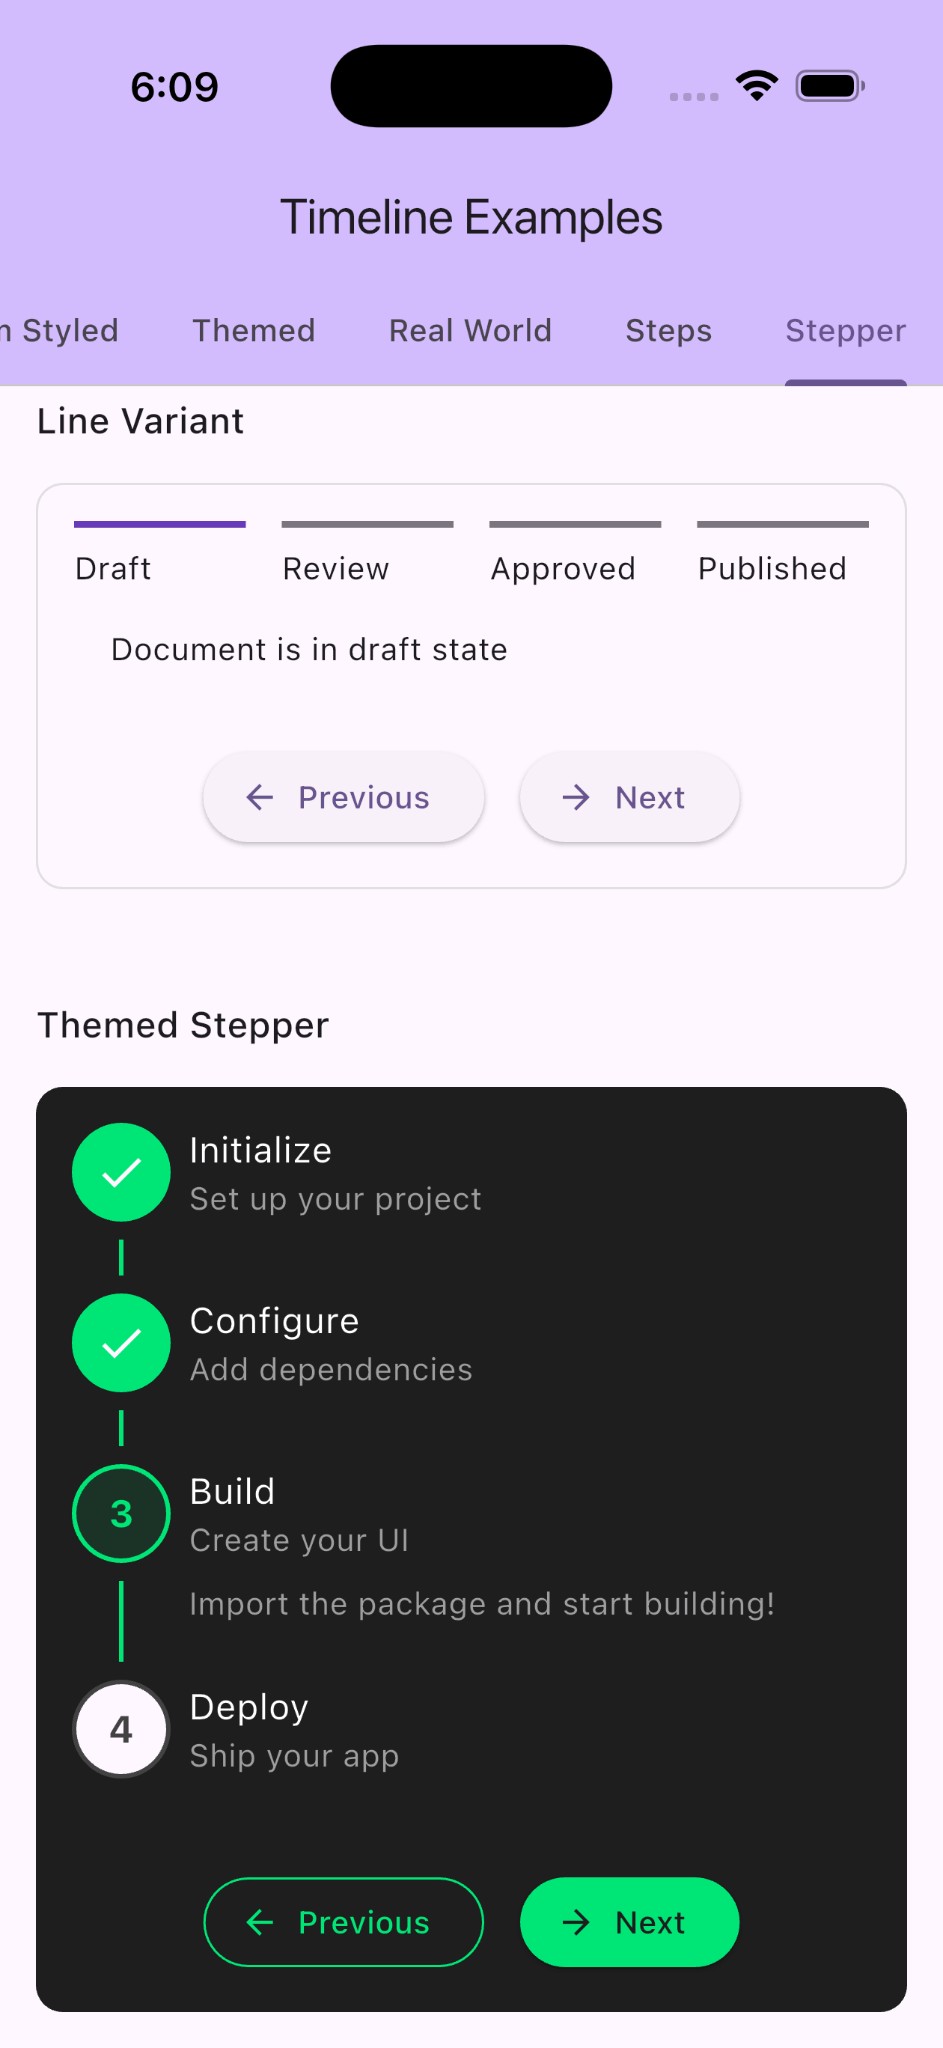Image resolution: width=943 pixels, height=2048 pixels.
Task: Select the green checkmark icon on Initialize step
Action: point(120,1172)
